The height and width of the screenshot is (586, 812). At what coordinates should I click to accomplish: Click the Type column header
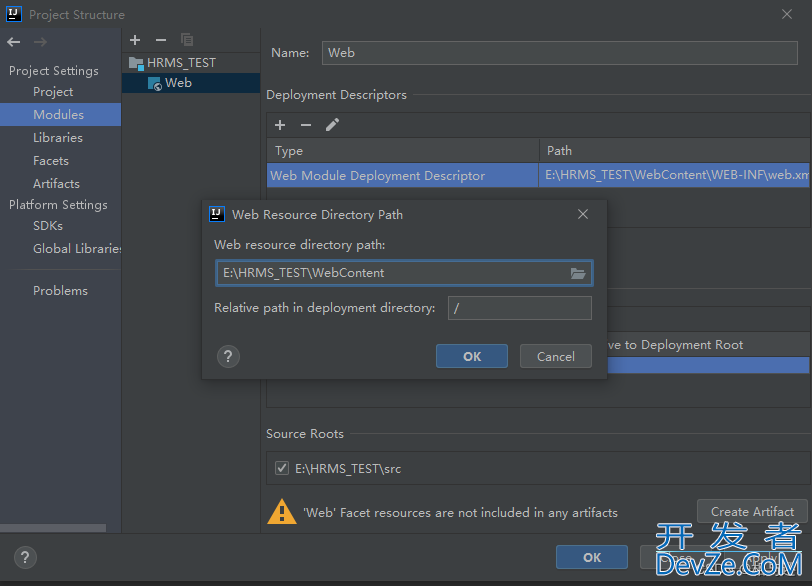pyautogui.click(x=403, y=151)
